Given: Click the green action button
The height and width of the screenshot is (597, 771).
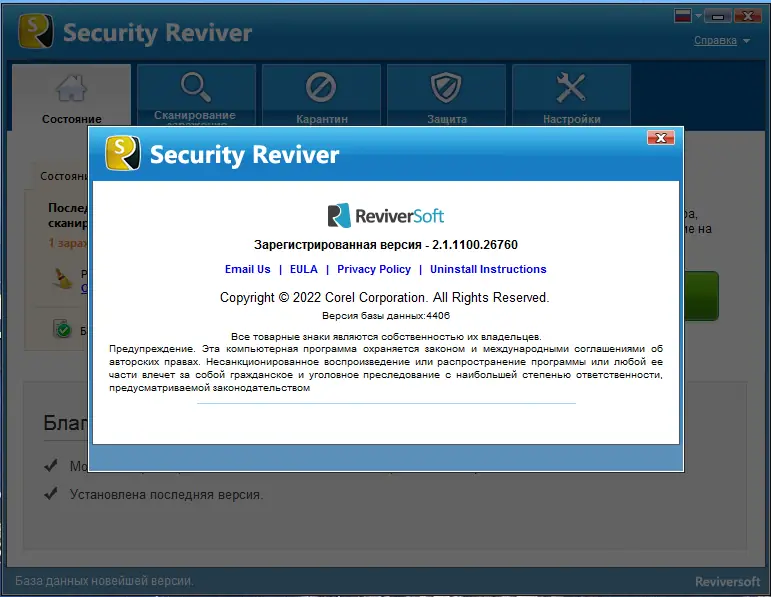Looking at the screenshot, I should [x=701, y=296].
